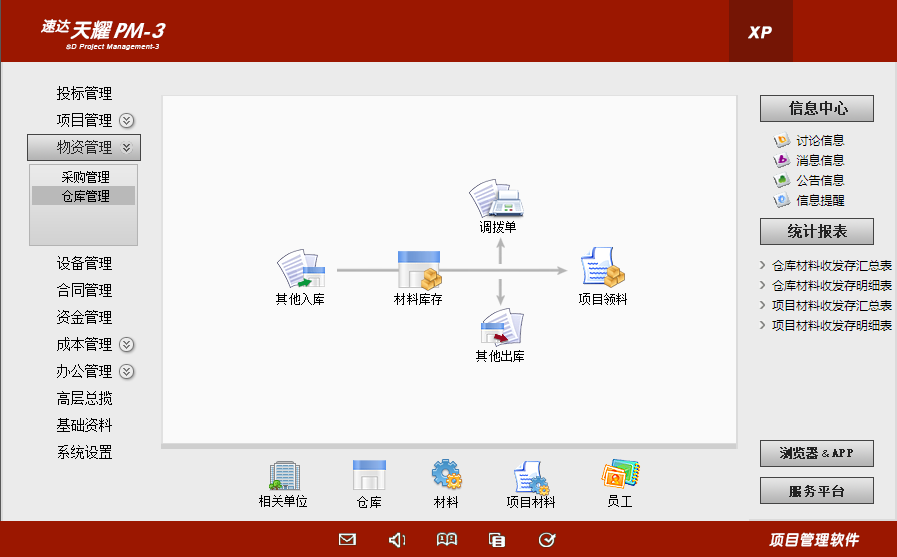This screenshot has width=897, height=557.
Task: Open the 材料 gear icon
Action: [x=446, y=475]
